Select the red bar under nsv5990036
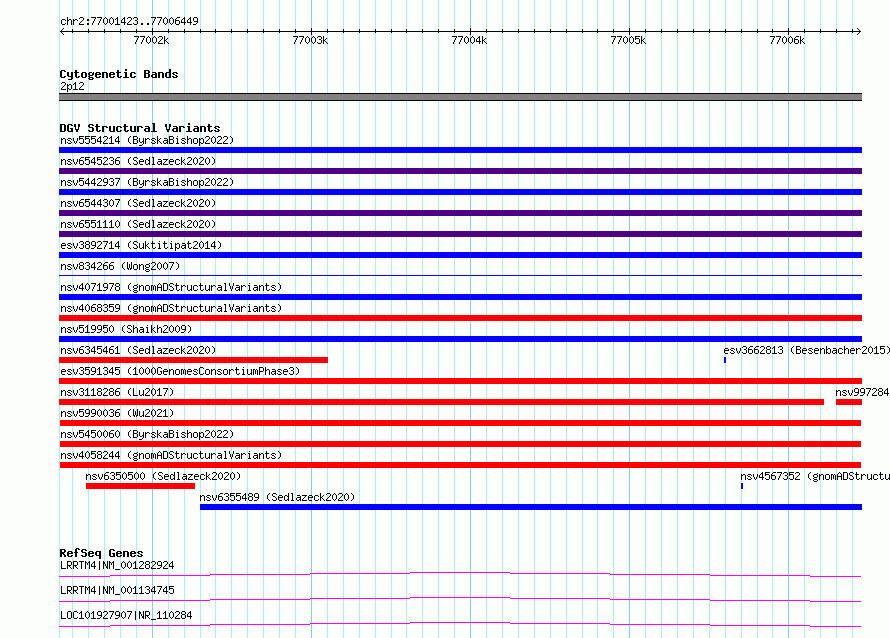 (x=460, y=423)
